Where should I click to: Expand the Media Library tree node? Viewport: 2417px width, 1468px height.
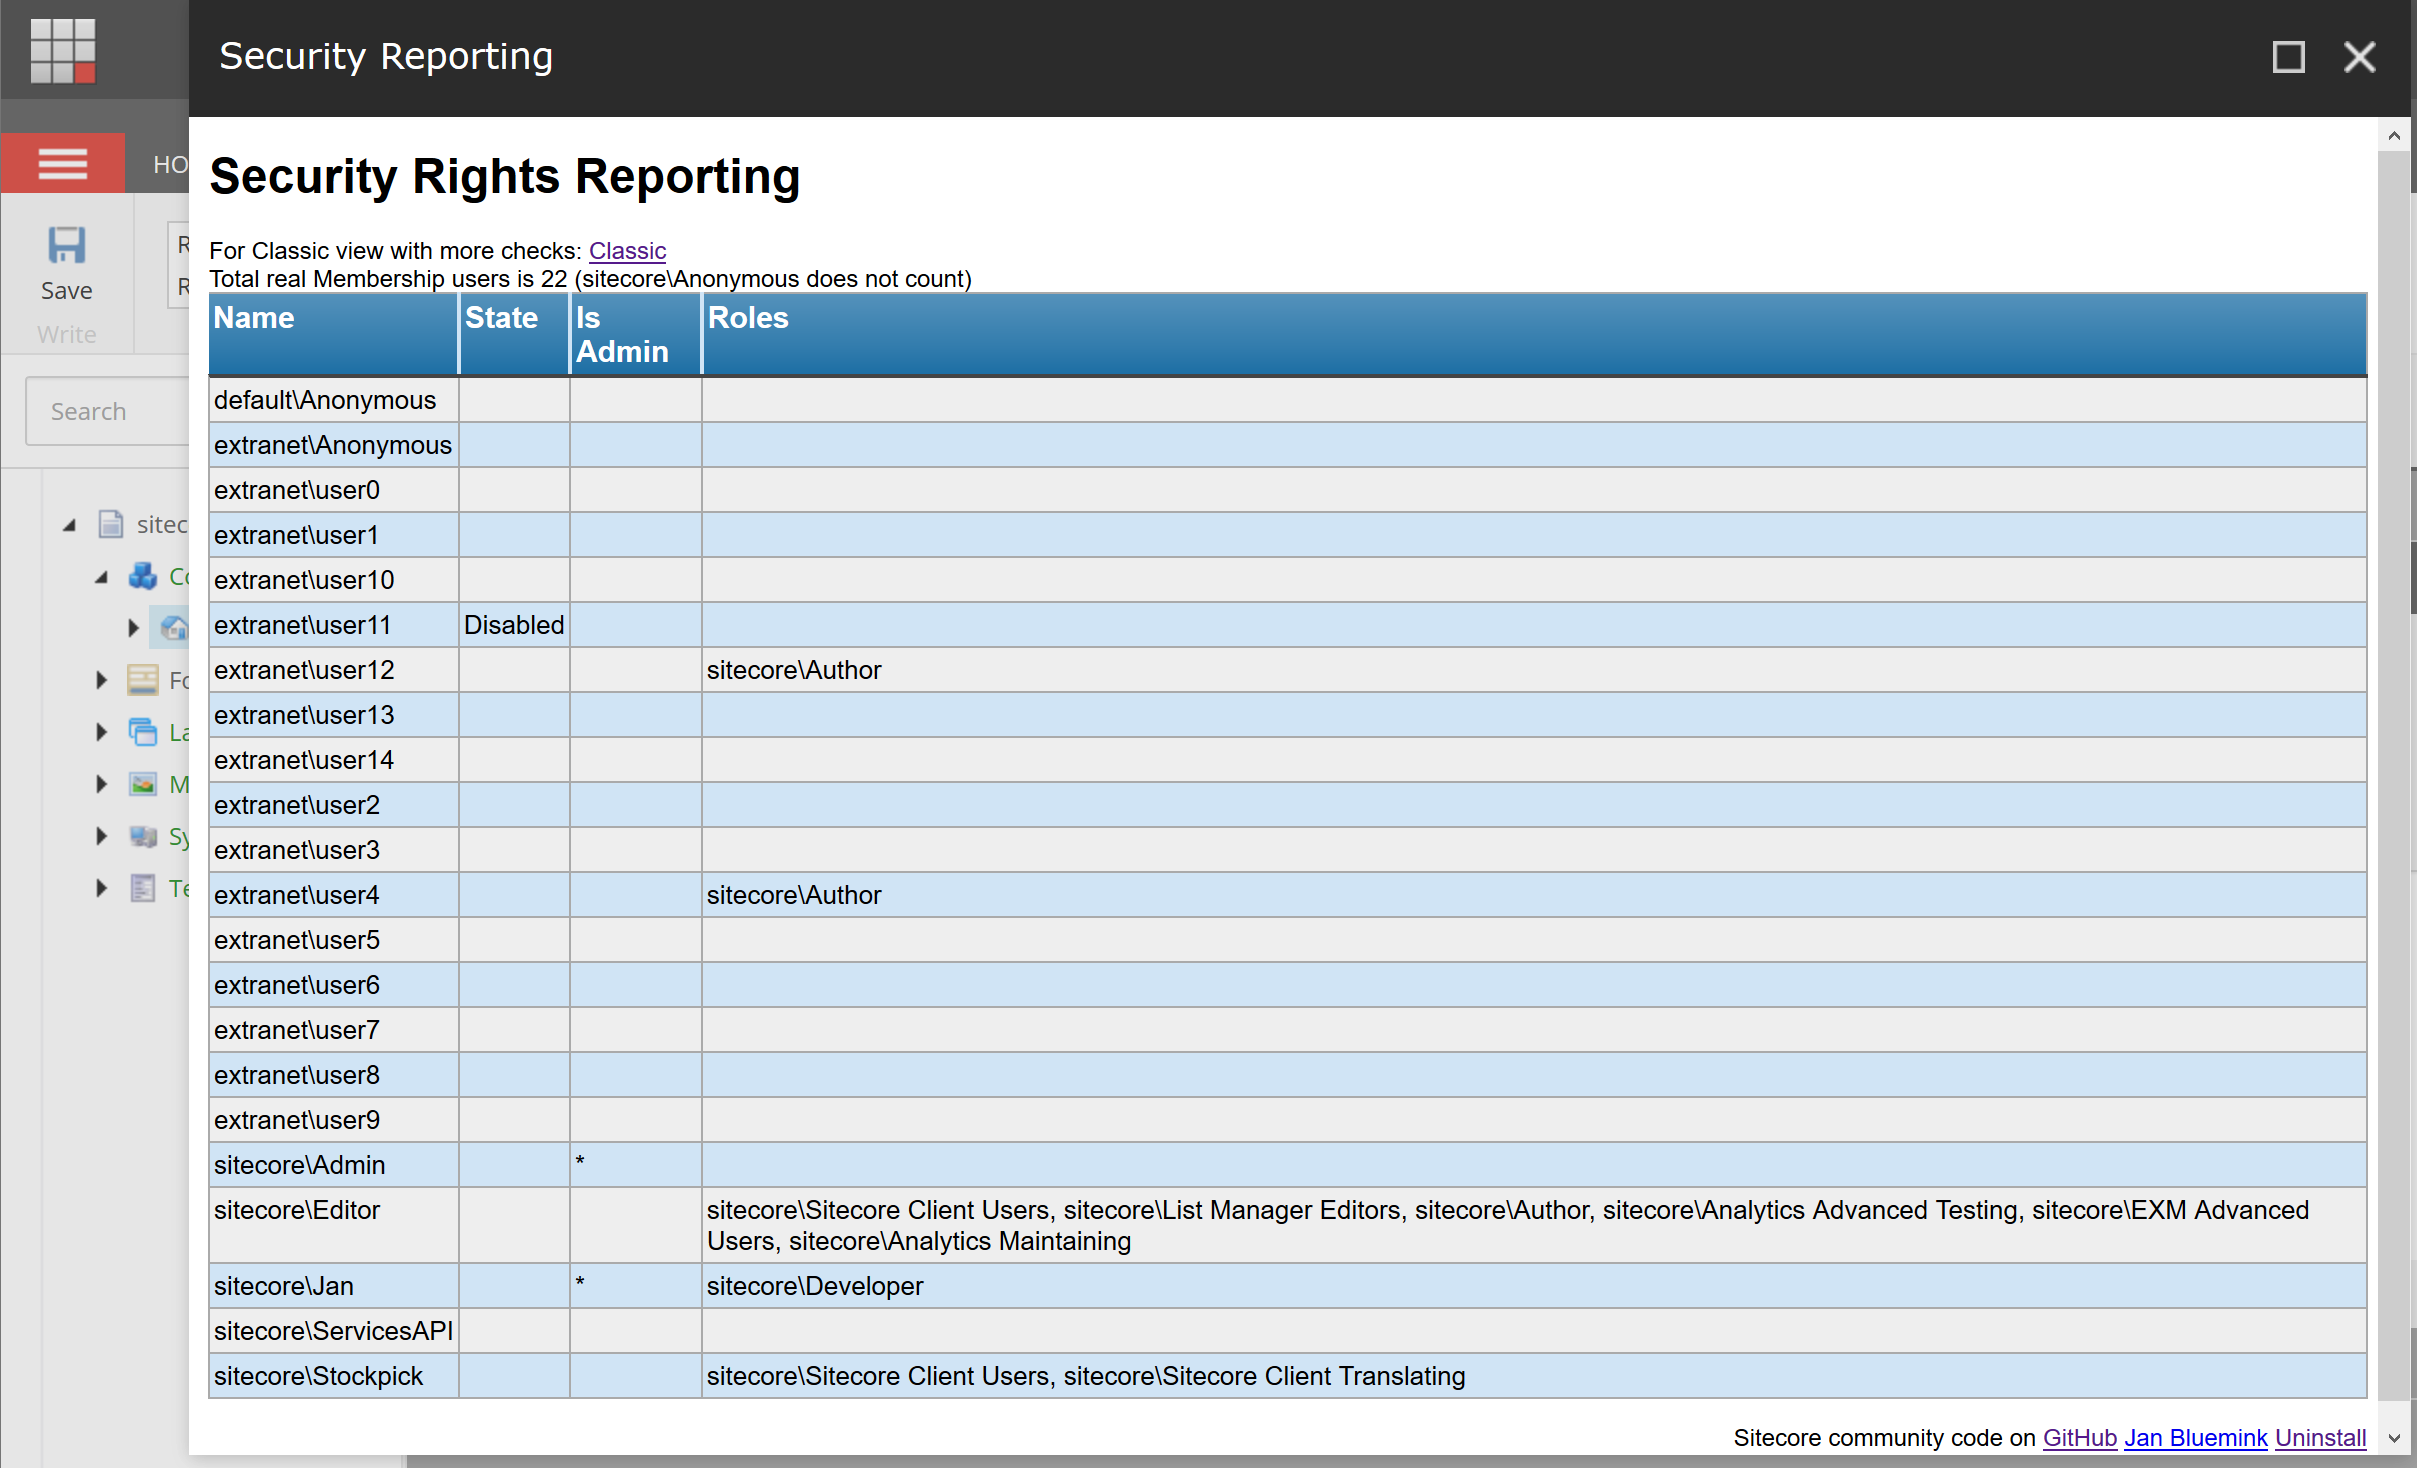tap(101, 784)
